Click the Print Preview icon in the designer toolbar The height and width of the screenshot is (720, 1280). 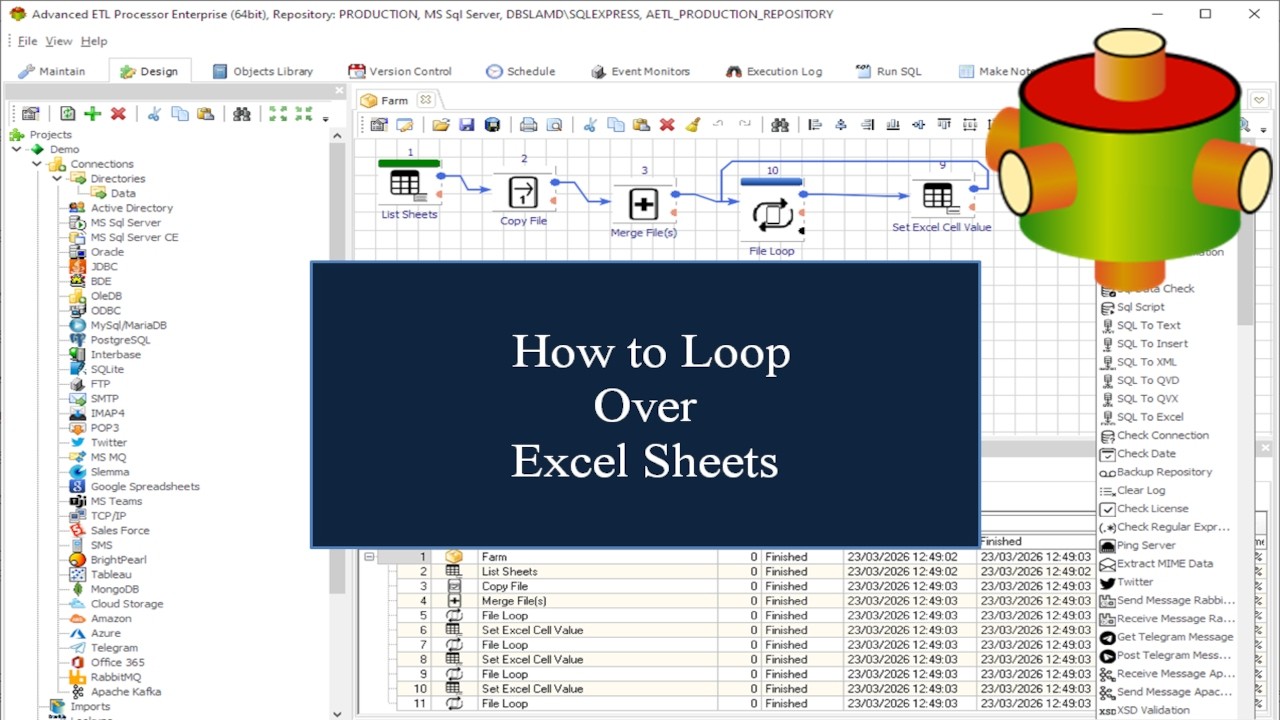(553, 125)
